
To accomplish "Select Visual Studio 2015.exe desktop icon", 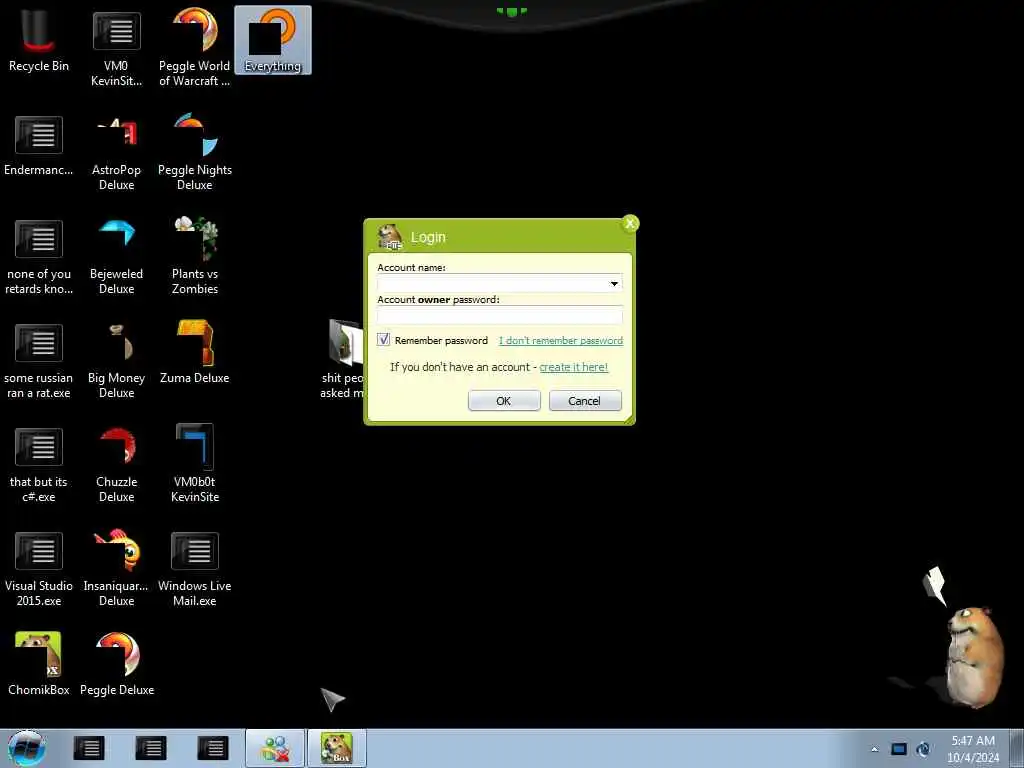I will pos(39,568).
